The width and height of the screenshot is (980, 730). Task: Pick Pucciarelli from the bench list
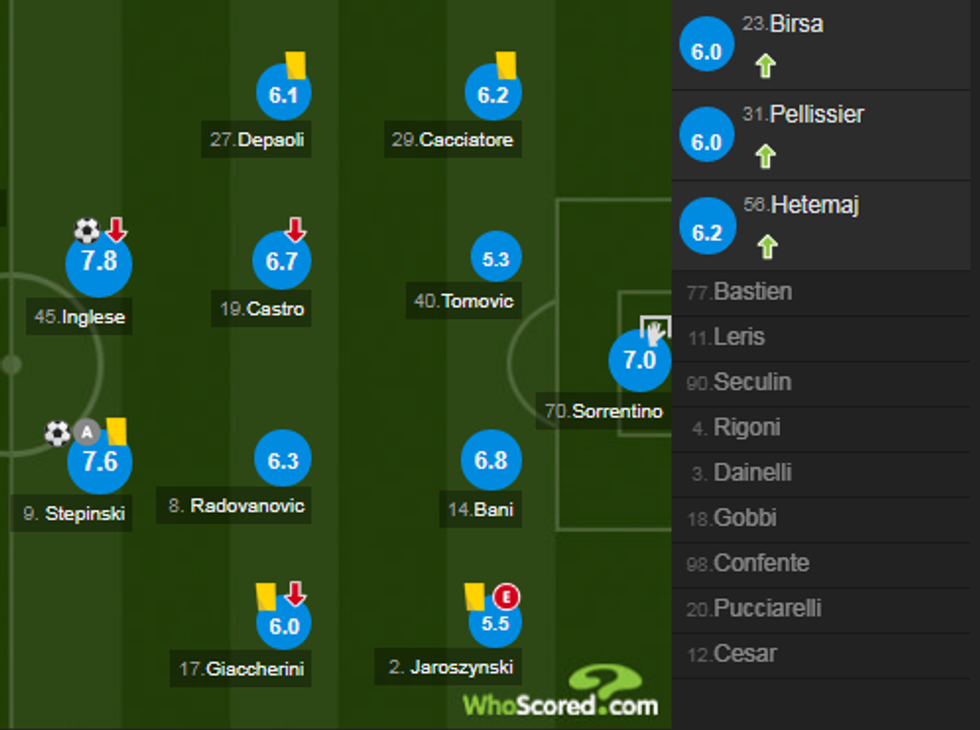(767, 608)
